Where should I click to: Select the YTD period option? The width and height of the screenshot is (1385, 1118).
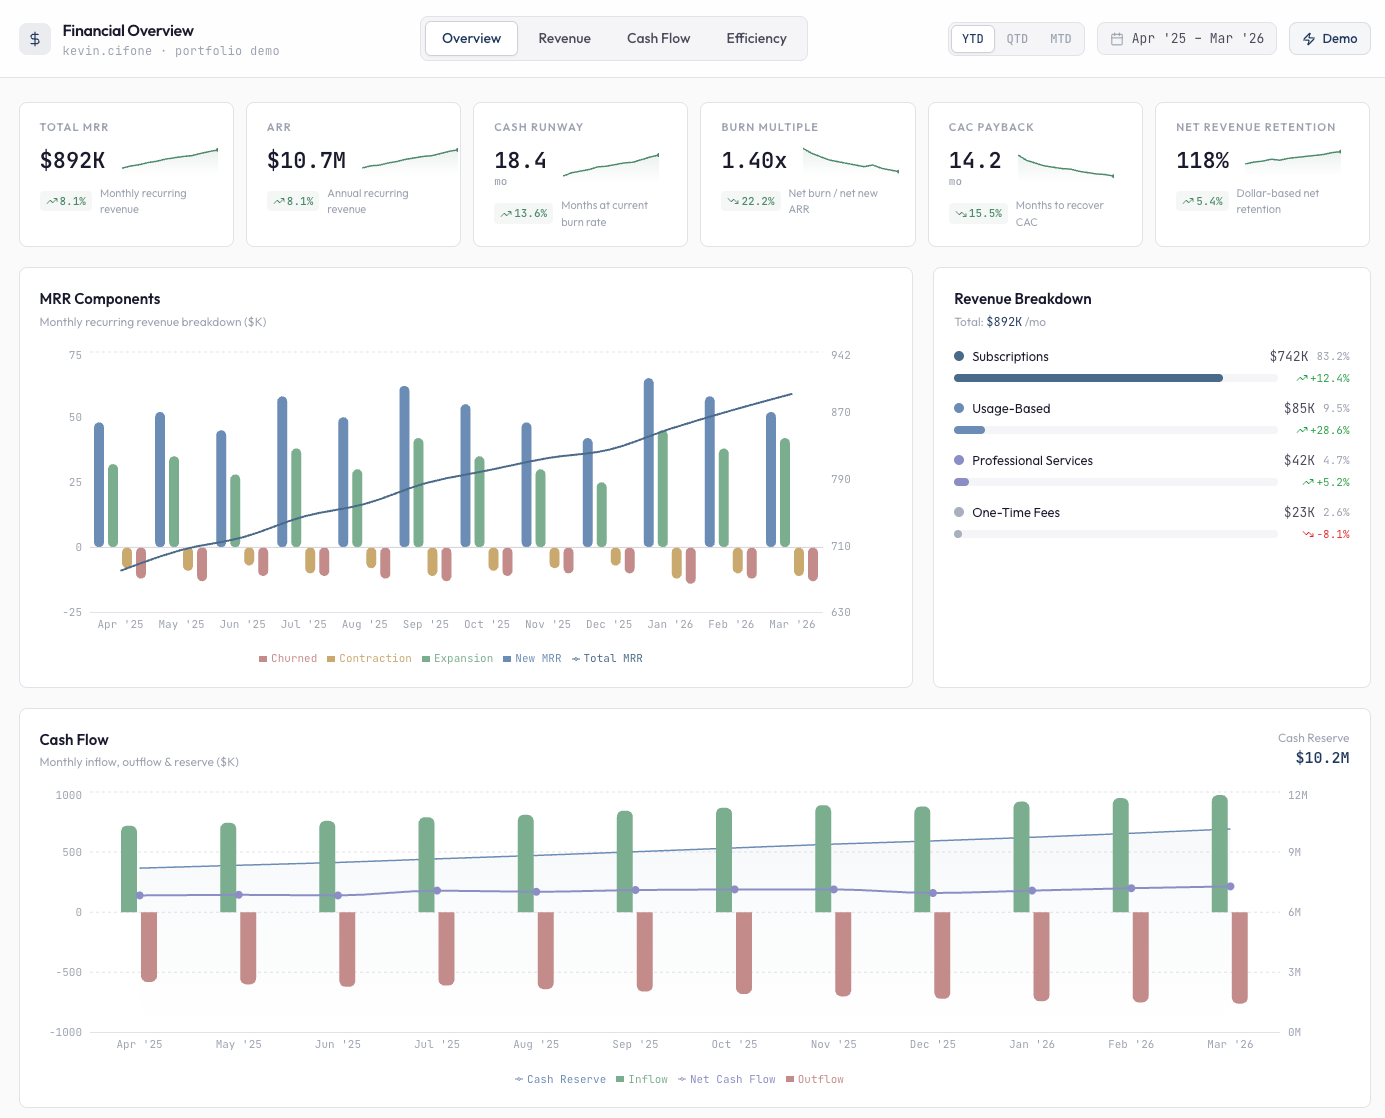(x=972, y=39)
